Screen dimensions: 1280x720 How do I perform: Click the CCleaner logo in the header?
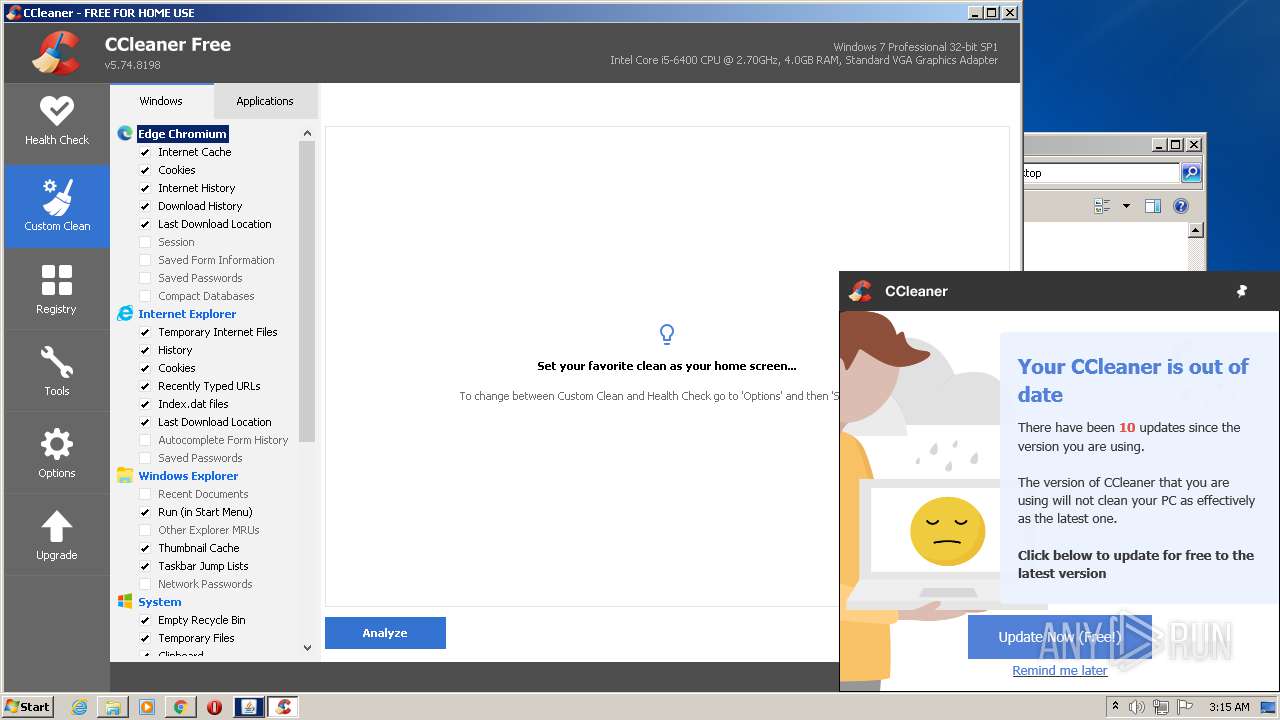tap(56, 53)
